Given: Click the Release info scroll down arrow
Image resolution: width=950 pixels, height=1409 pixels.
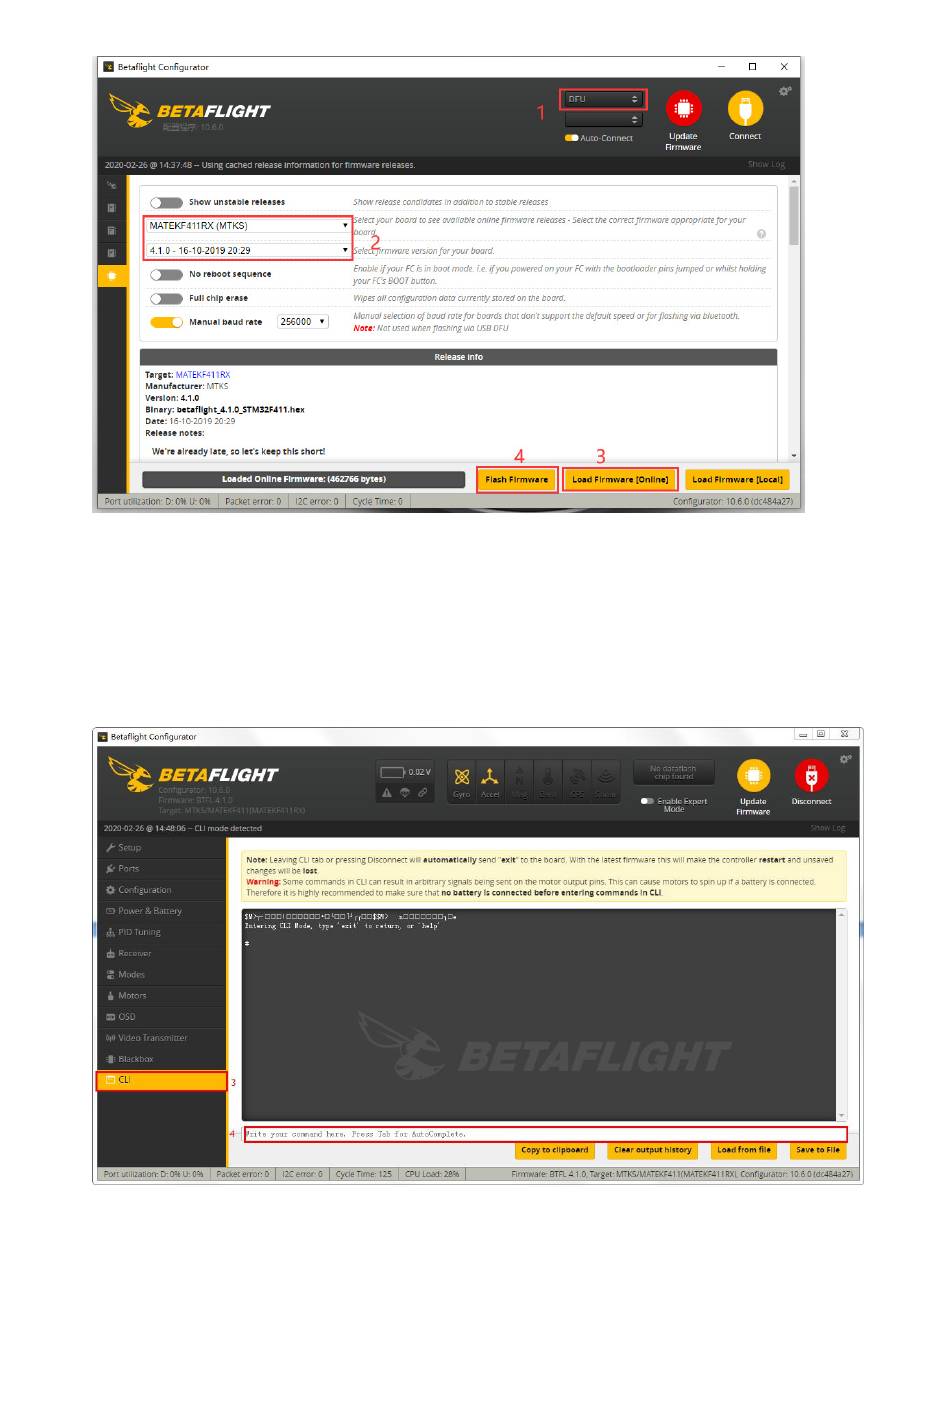Looking at the screenshot, I should point(794,455).
